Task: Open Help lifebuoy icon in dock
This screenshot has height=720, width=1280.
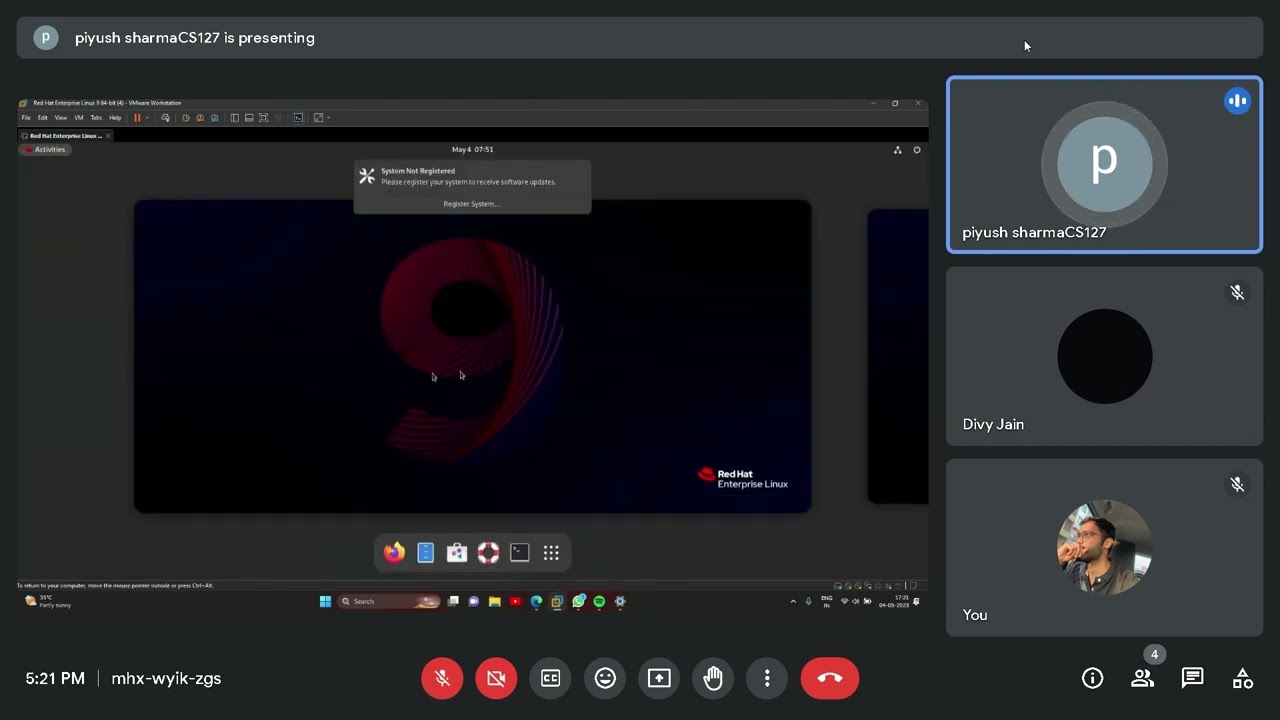Action: (x=488, y=552)
